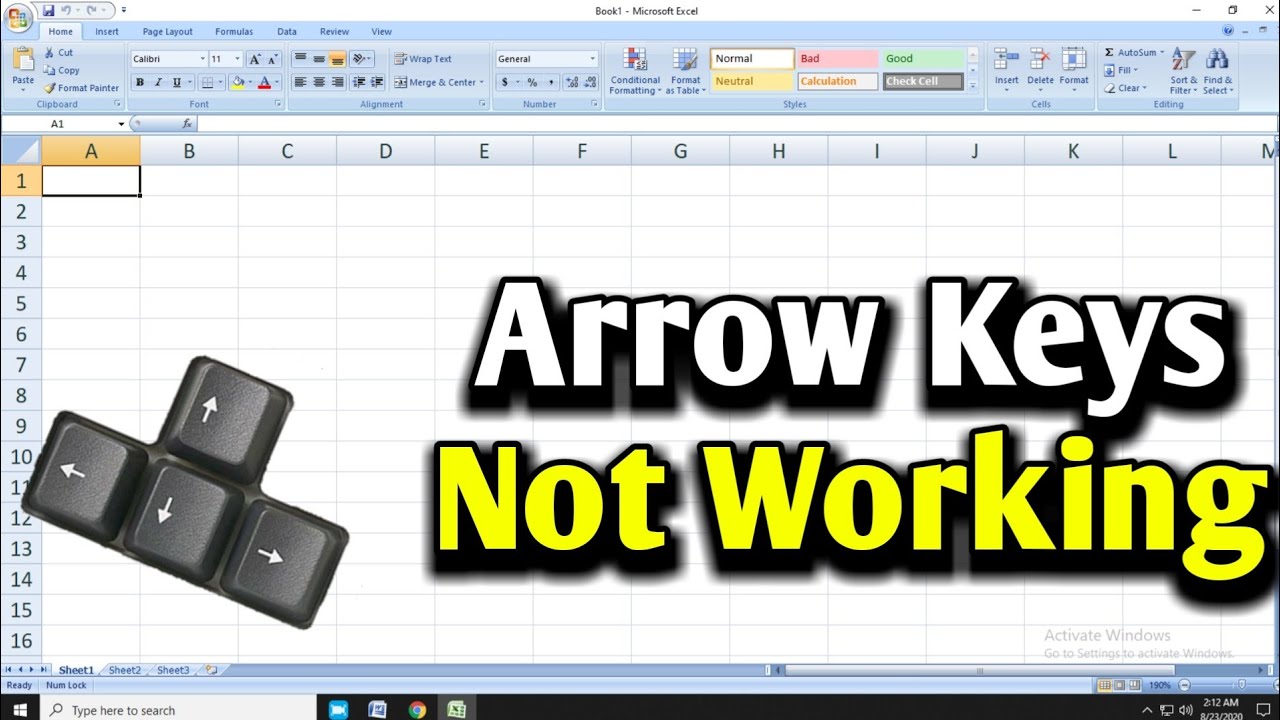
Task: Open Conditional Formatting menu
Action: [635, 71]
